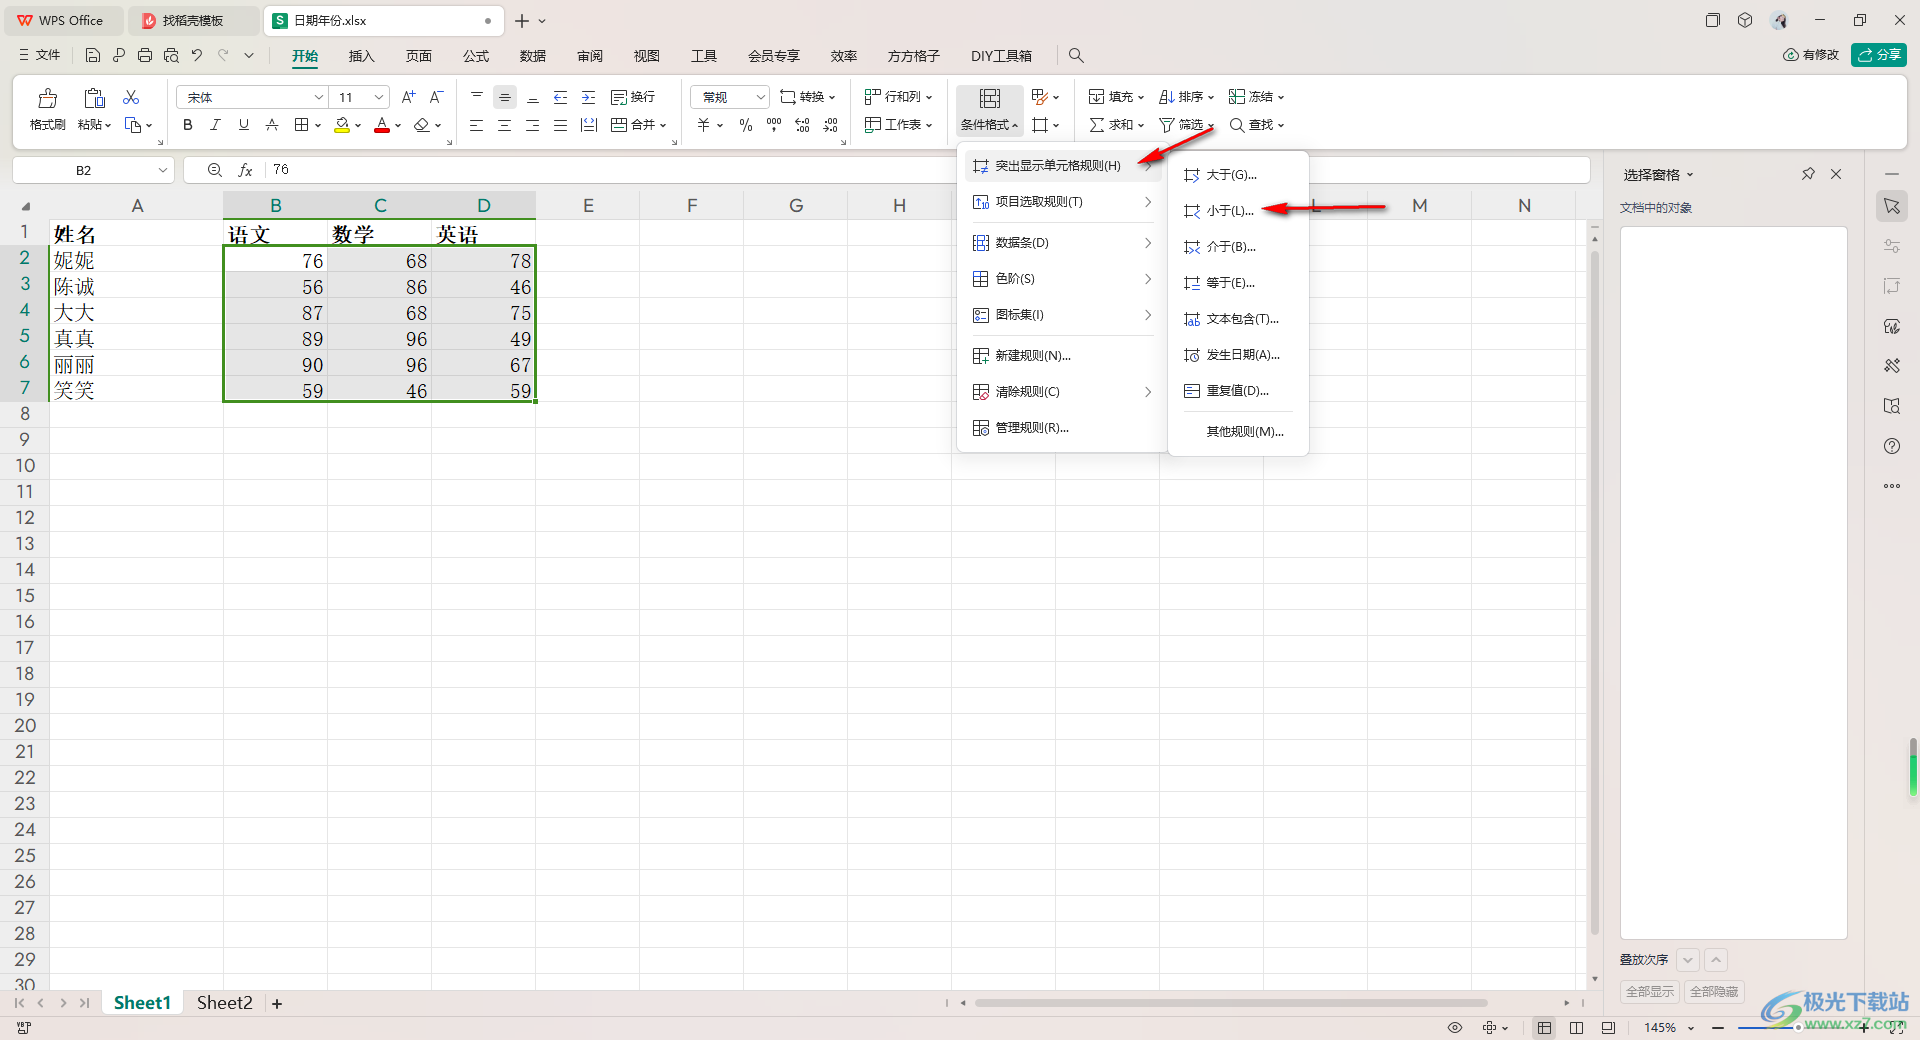Open the 行和列 rows and columns menu

(x=898, y=97)
